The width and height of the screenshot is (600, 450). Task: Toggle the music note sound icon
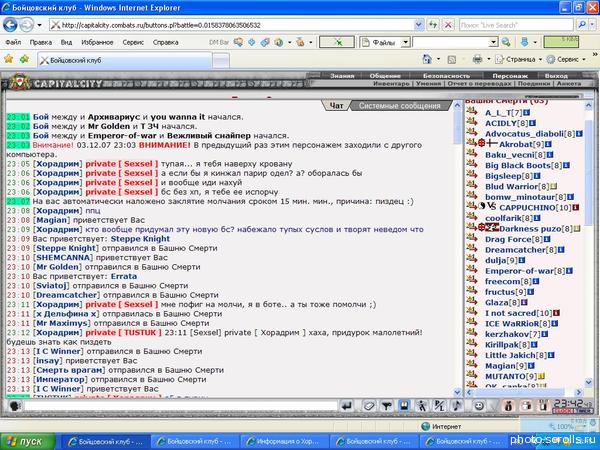click(x=457, y=406)
